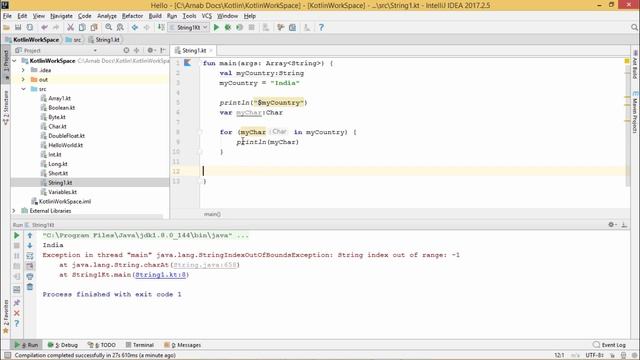Click Down the Stack Trace arrow in Run panel
The height and width of the screenshot is (360, 640).
(x=30, y=246)
